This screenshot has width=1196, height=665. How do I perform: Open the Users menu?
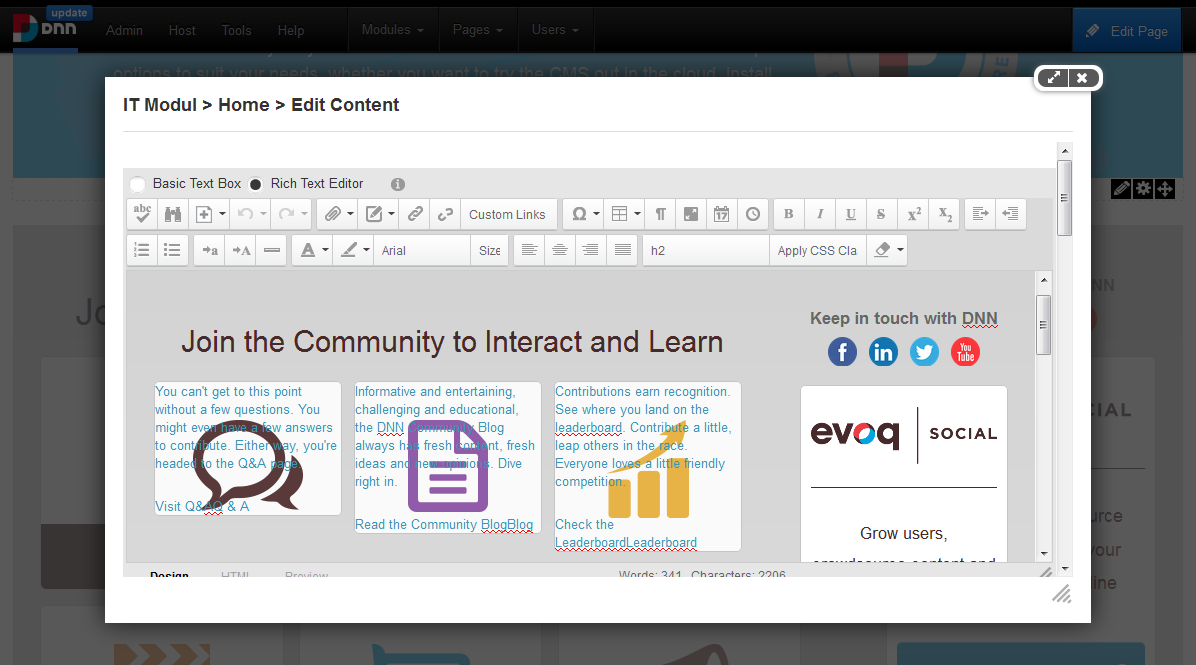[555, 30]
